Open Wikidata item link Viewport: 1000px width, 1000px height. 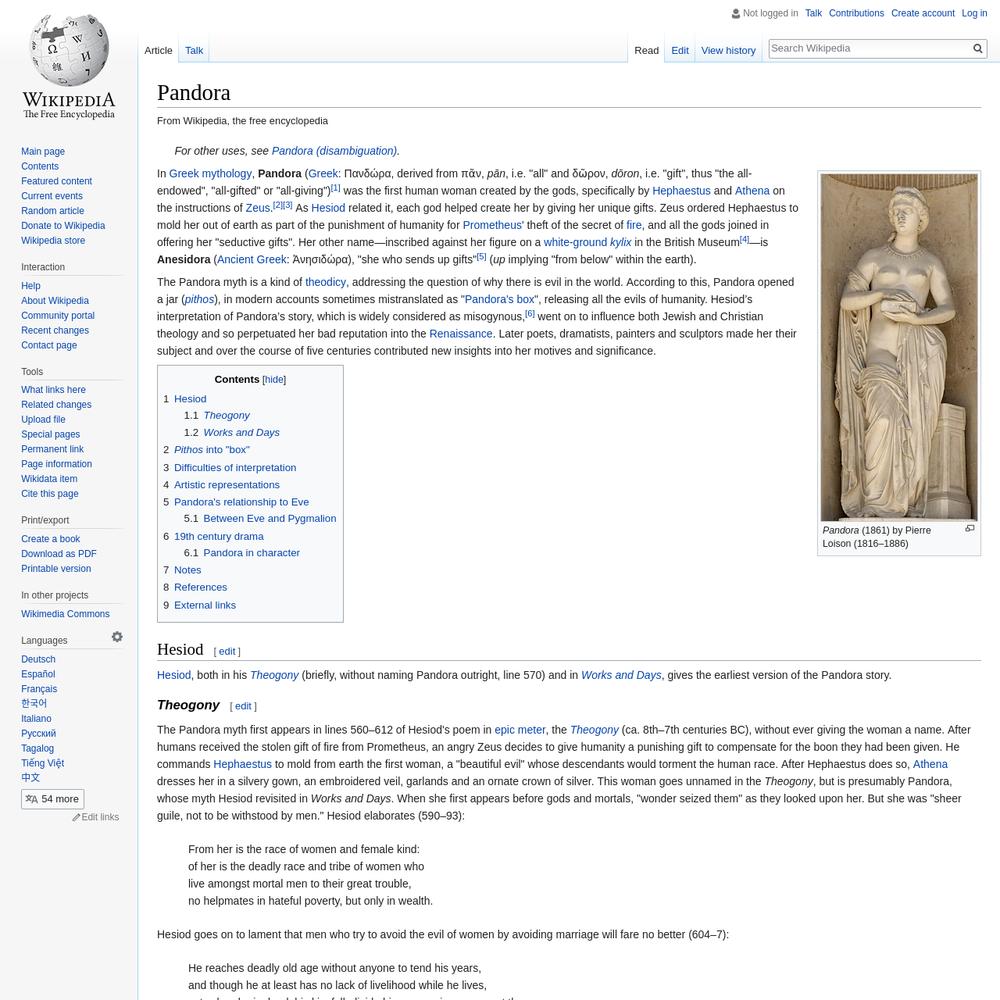tap(49, 479)
